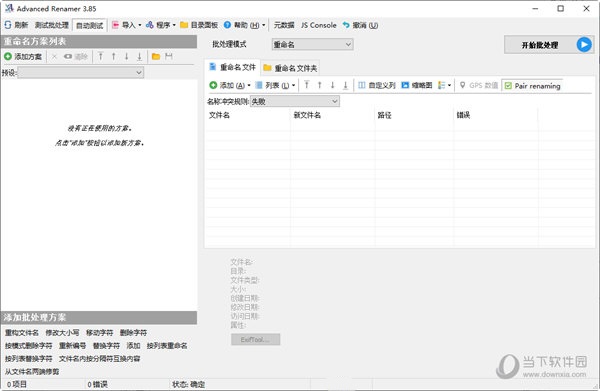Toggle the Pair renaming checkbox
The height and width of the screenshot is (391, 600).
pyautogui.click(x=508, y=86)
